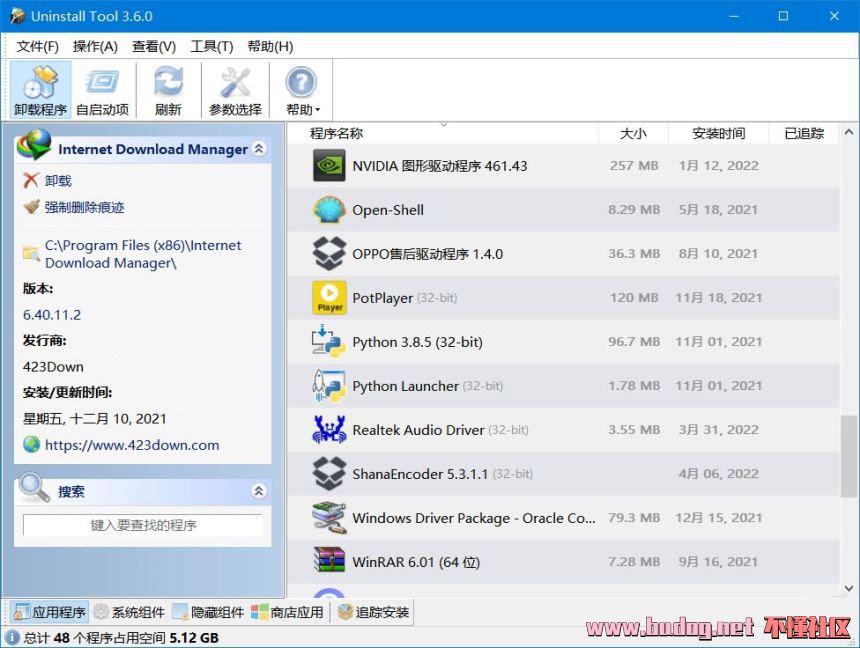Open the 文件(F) menu
Image resolution: width=860 pixels, height=648 pixels.
click(x=37, y=47)
